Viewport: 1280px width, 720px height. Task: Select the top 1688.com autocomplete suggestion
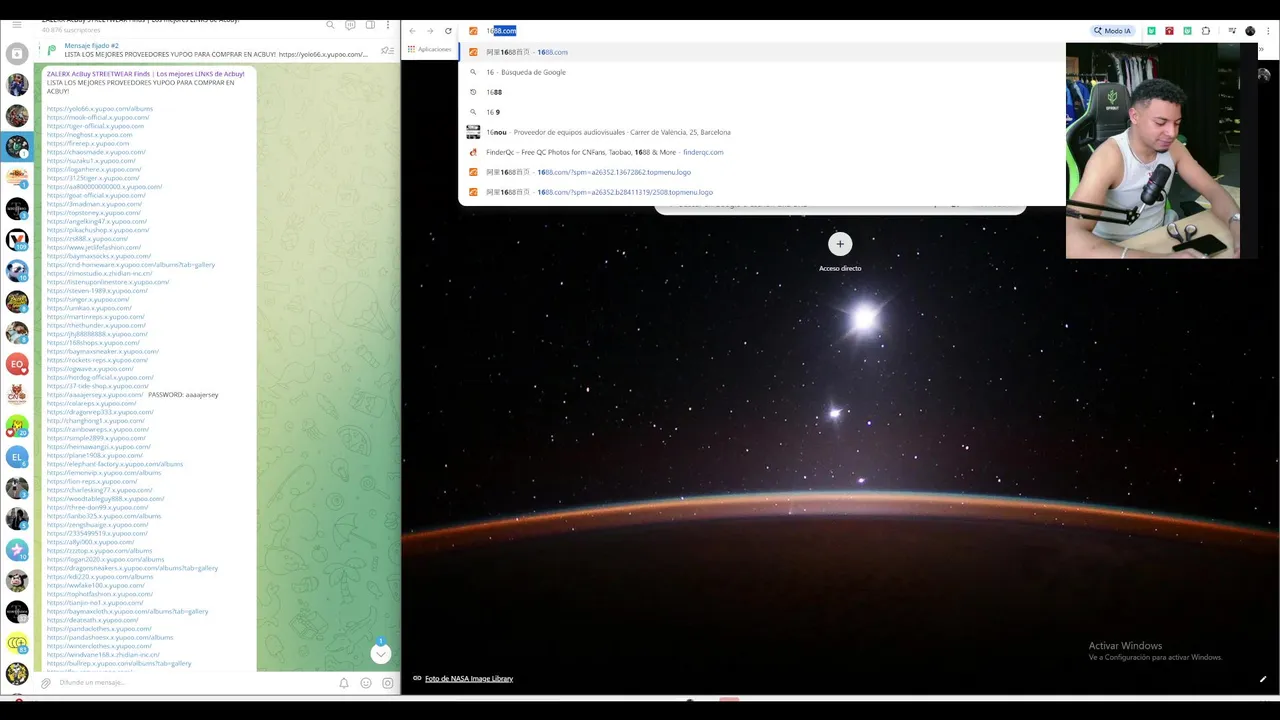point(762,52)
